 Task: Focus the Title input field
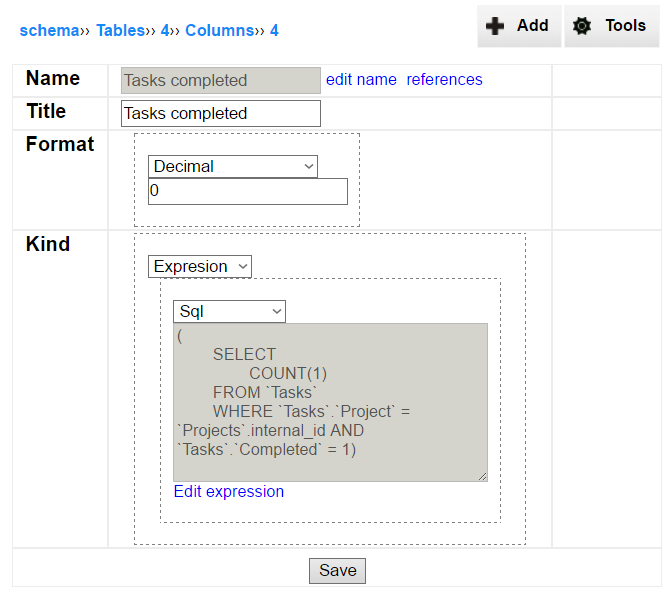tap(221, 113)
